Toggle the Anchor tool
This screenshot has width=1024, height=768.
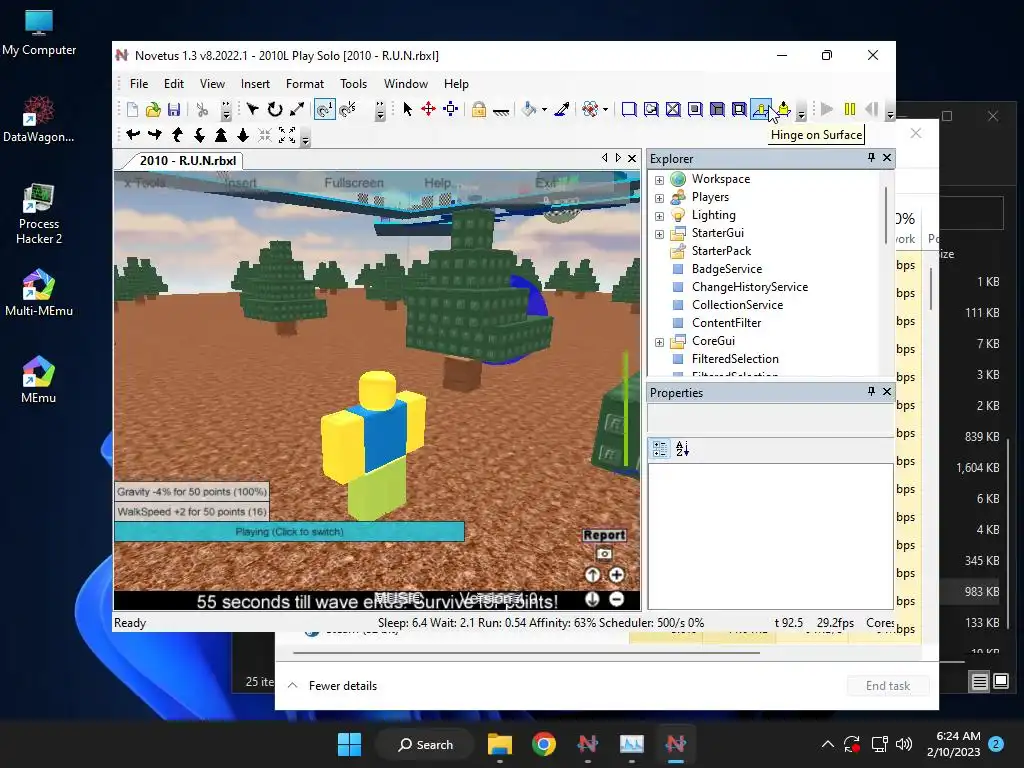[x=501, y=110]
